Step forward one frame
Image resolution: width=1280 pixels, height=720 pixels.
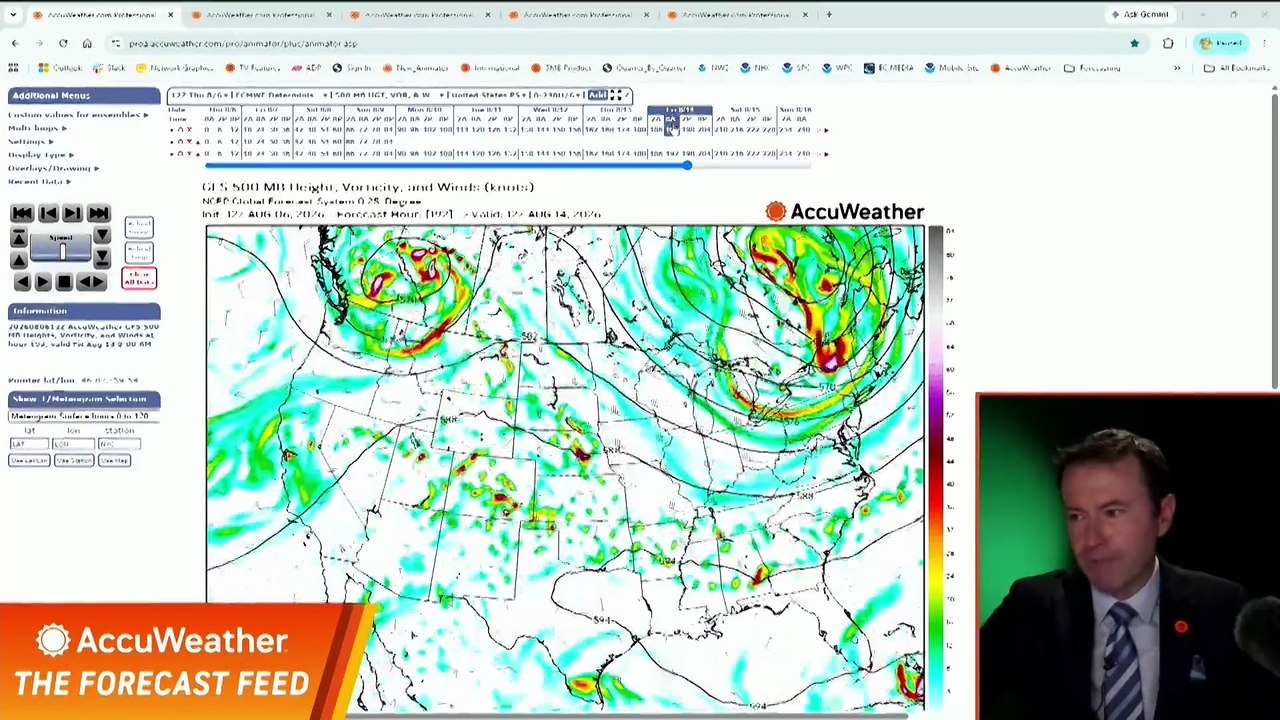pos(72,213)
